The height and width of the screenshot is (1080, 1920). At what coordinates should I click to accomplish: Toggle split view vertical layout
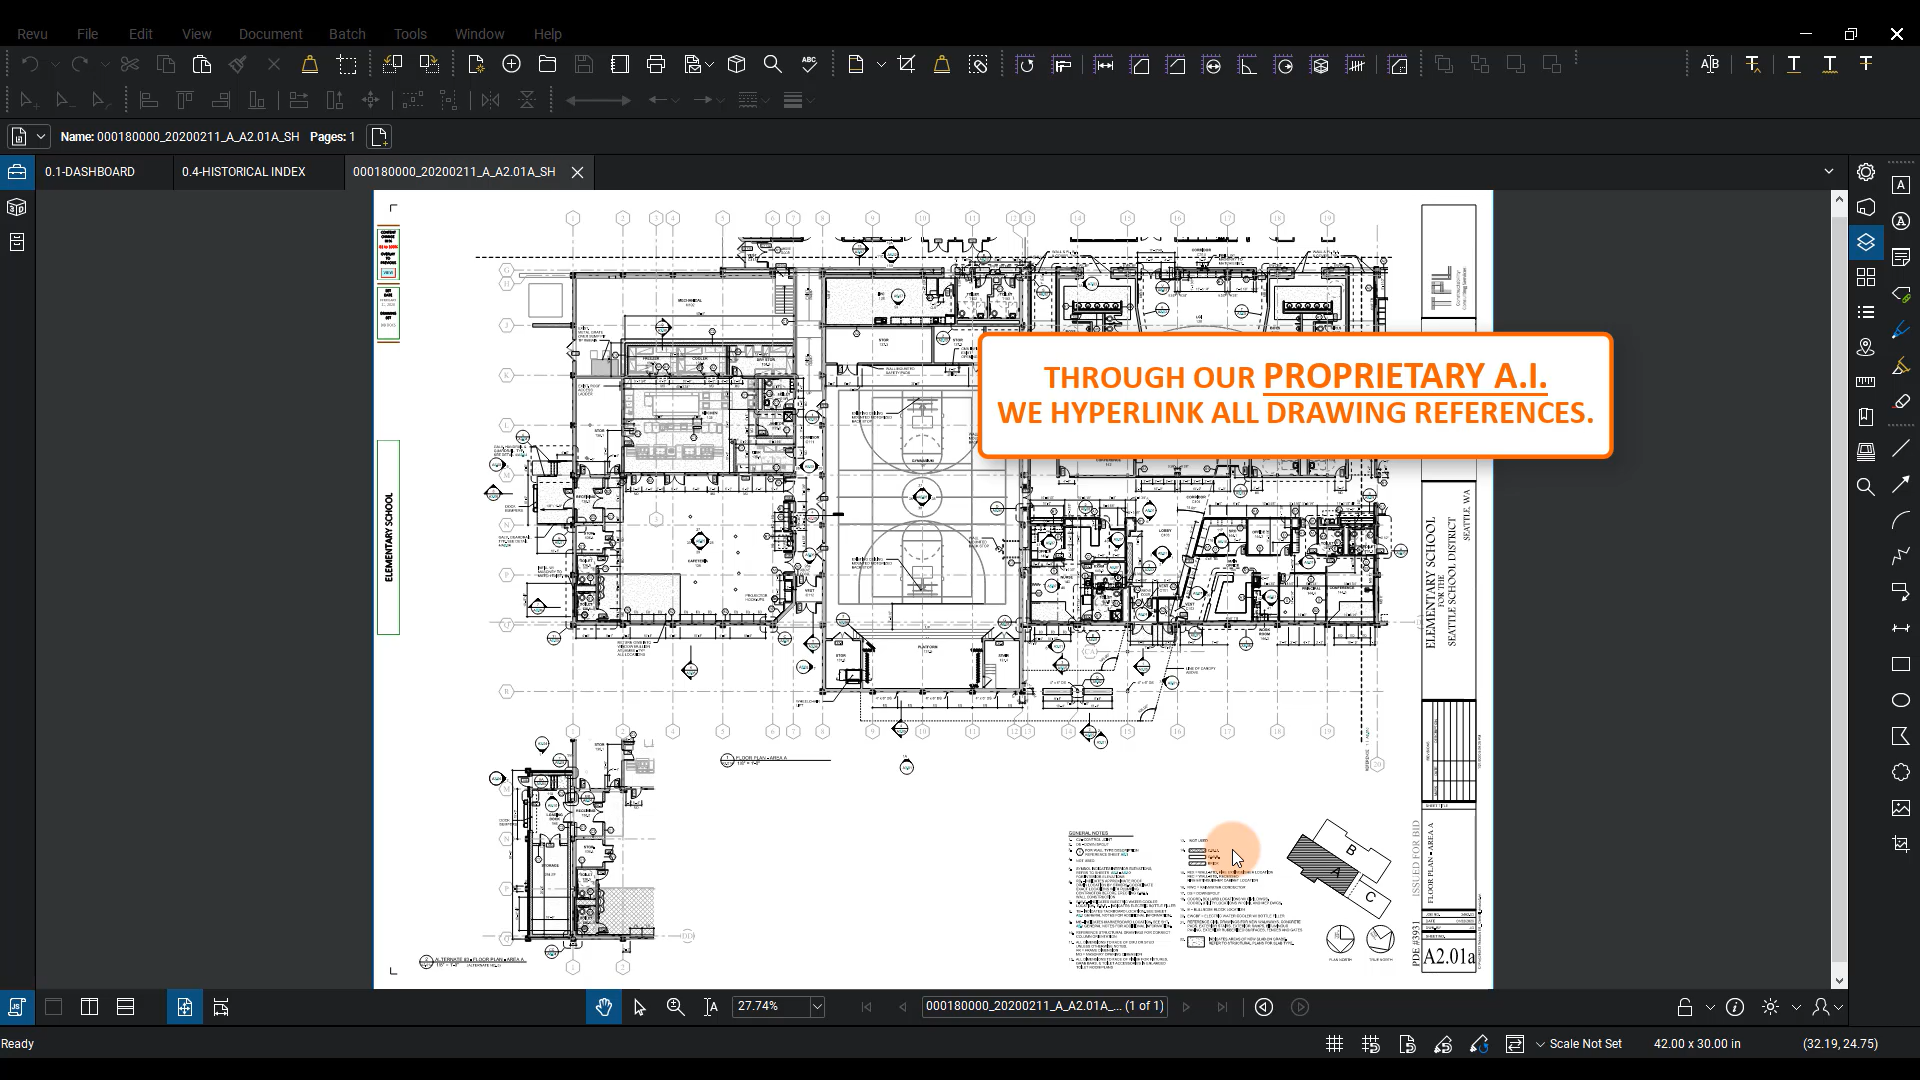coord(89,1007)
